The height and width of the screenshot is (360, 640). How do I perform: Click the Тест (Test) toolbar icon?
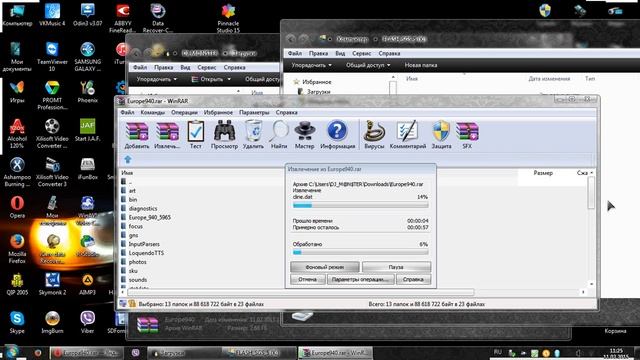coord(196,135)
